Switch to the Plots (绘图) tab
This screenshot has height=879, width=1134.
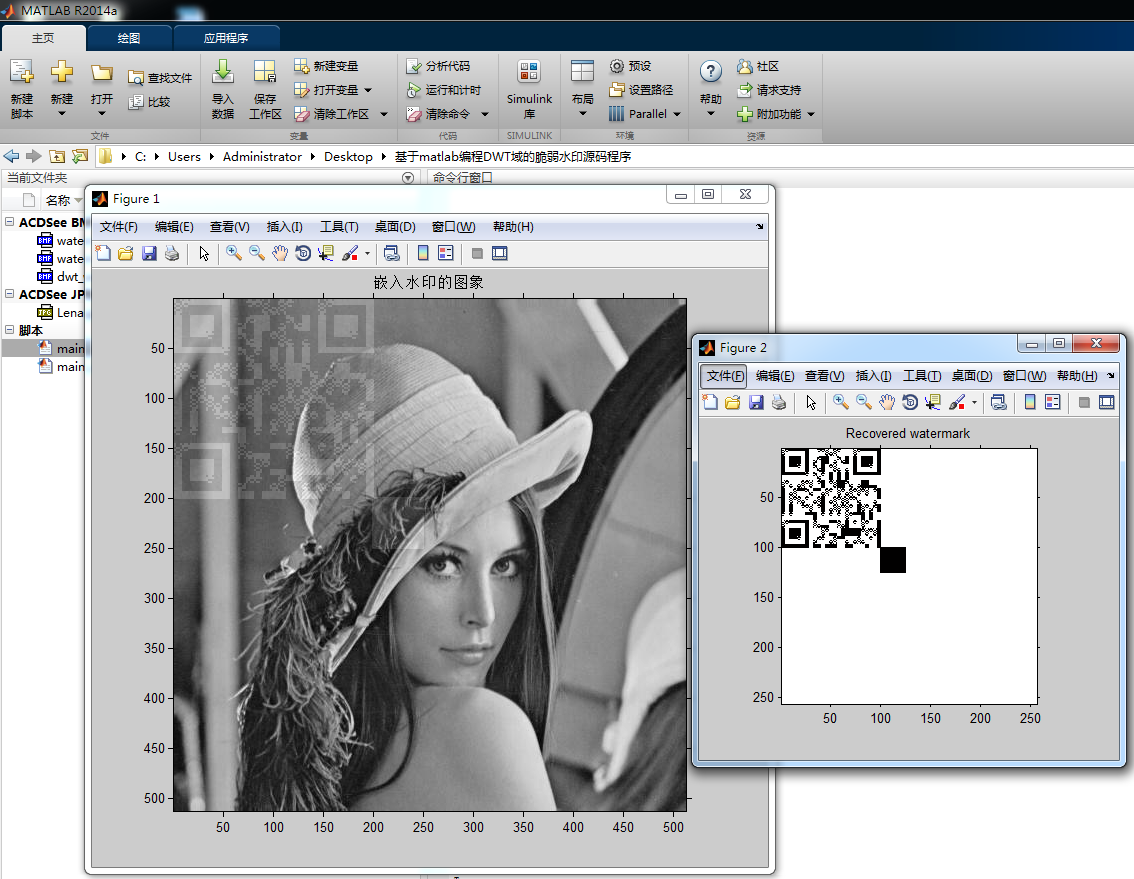point(129,38)
